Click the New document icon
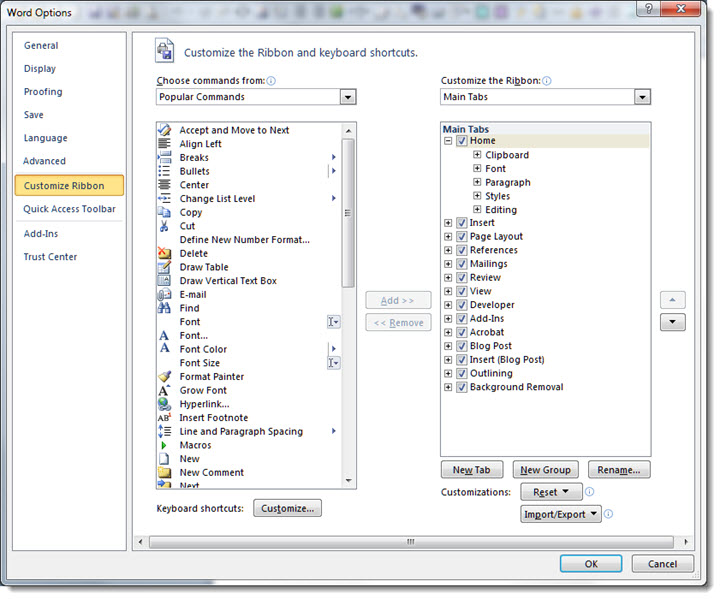 (164, 459)
